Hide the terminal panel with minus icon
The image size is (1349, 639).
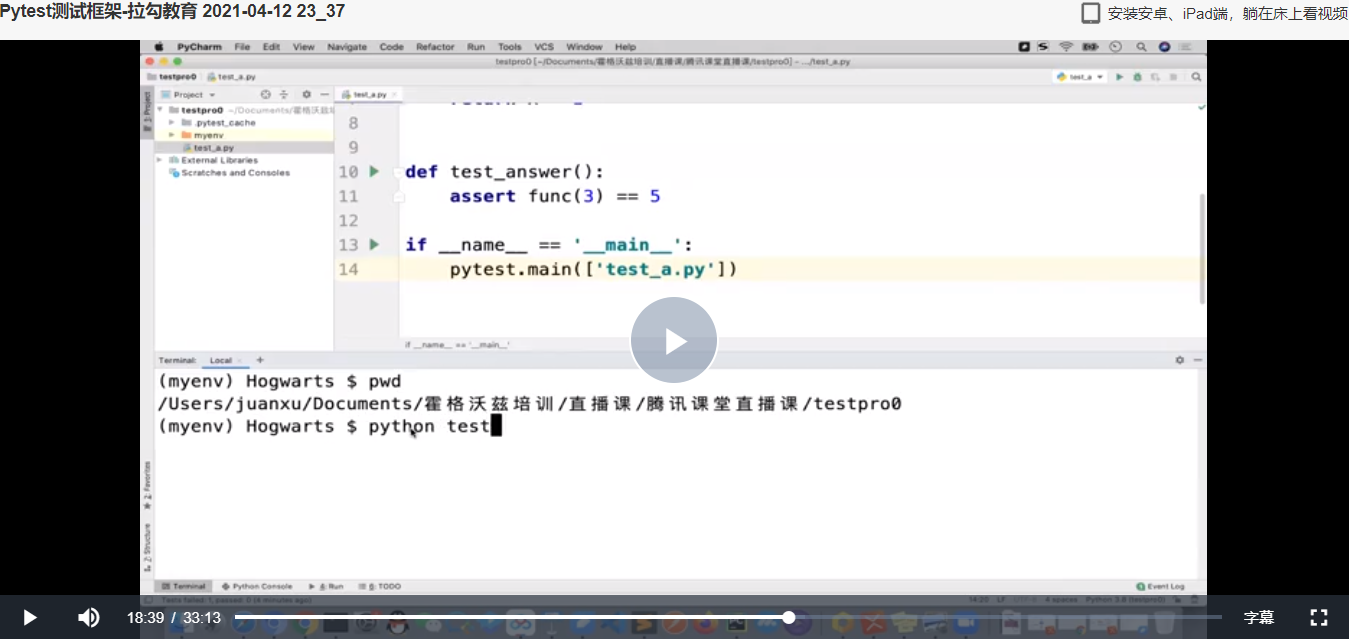pyautogui.click(x=1197, y=360)
